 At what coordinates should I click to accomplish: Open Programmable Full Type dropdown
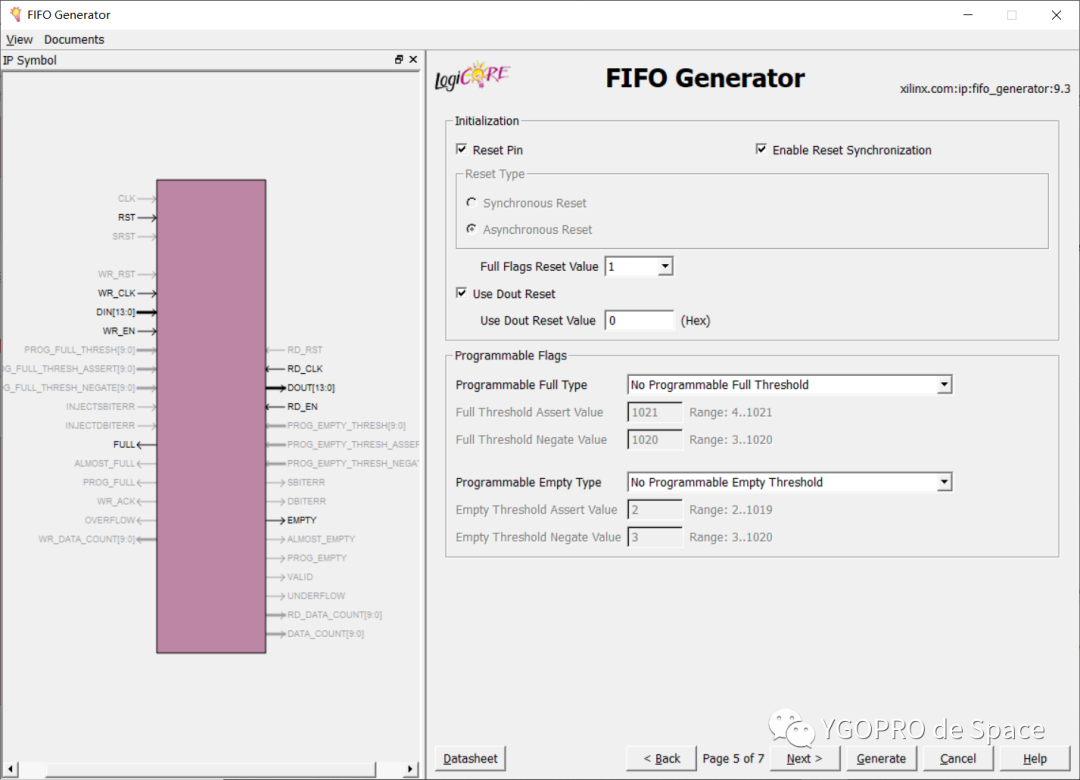tap(944, 384)
